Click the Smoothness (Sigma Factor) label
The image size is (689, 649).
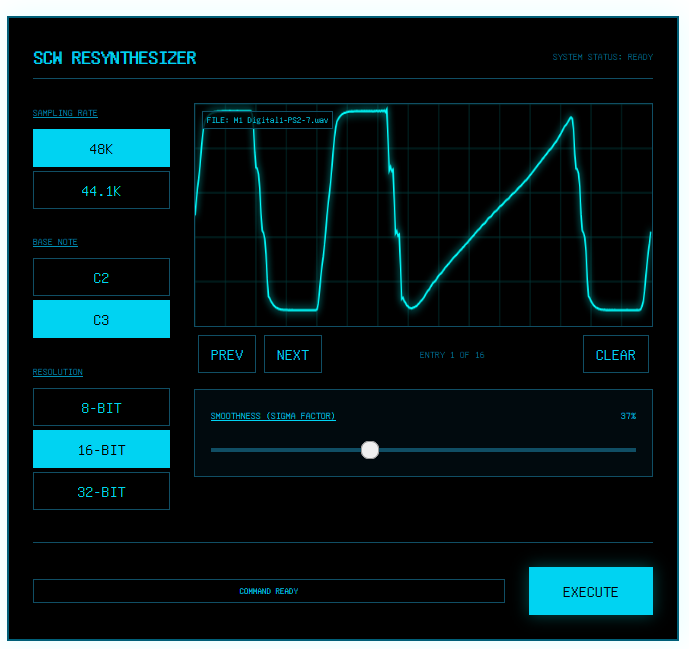(273, 416)
